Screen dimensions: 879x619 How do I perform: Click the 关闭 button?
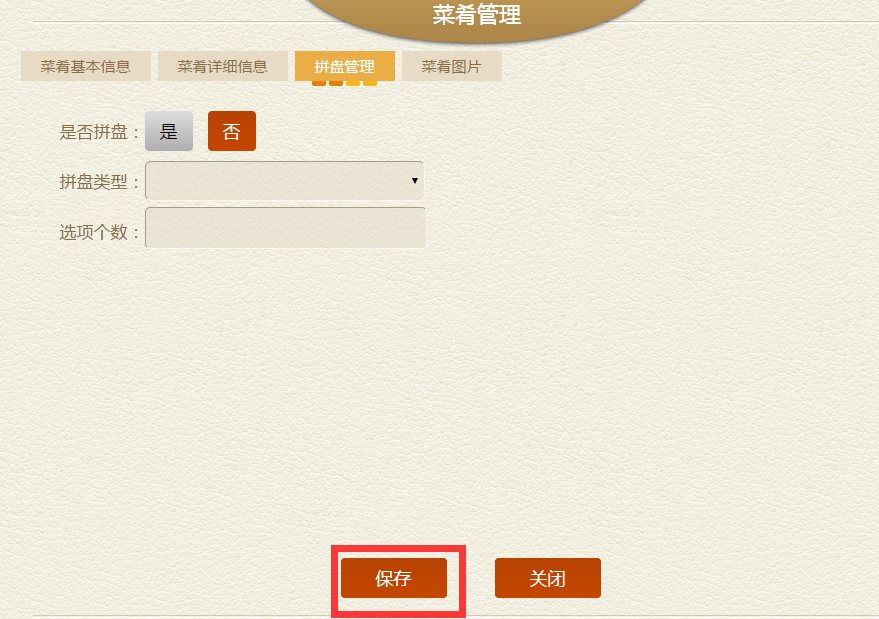tap(548, 578)
